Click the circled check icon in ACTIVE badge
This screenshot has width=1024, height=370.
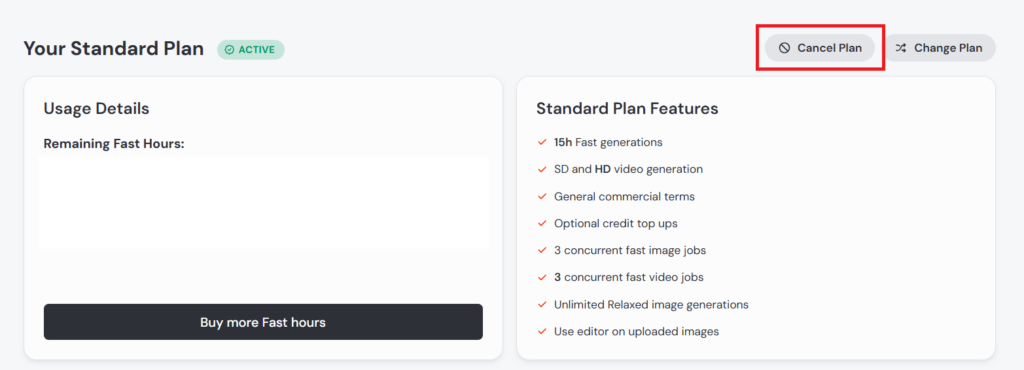[x=229, y=50]
